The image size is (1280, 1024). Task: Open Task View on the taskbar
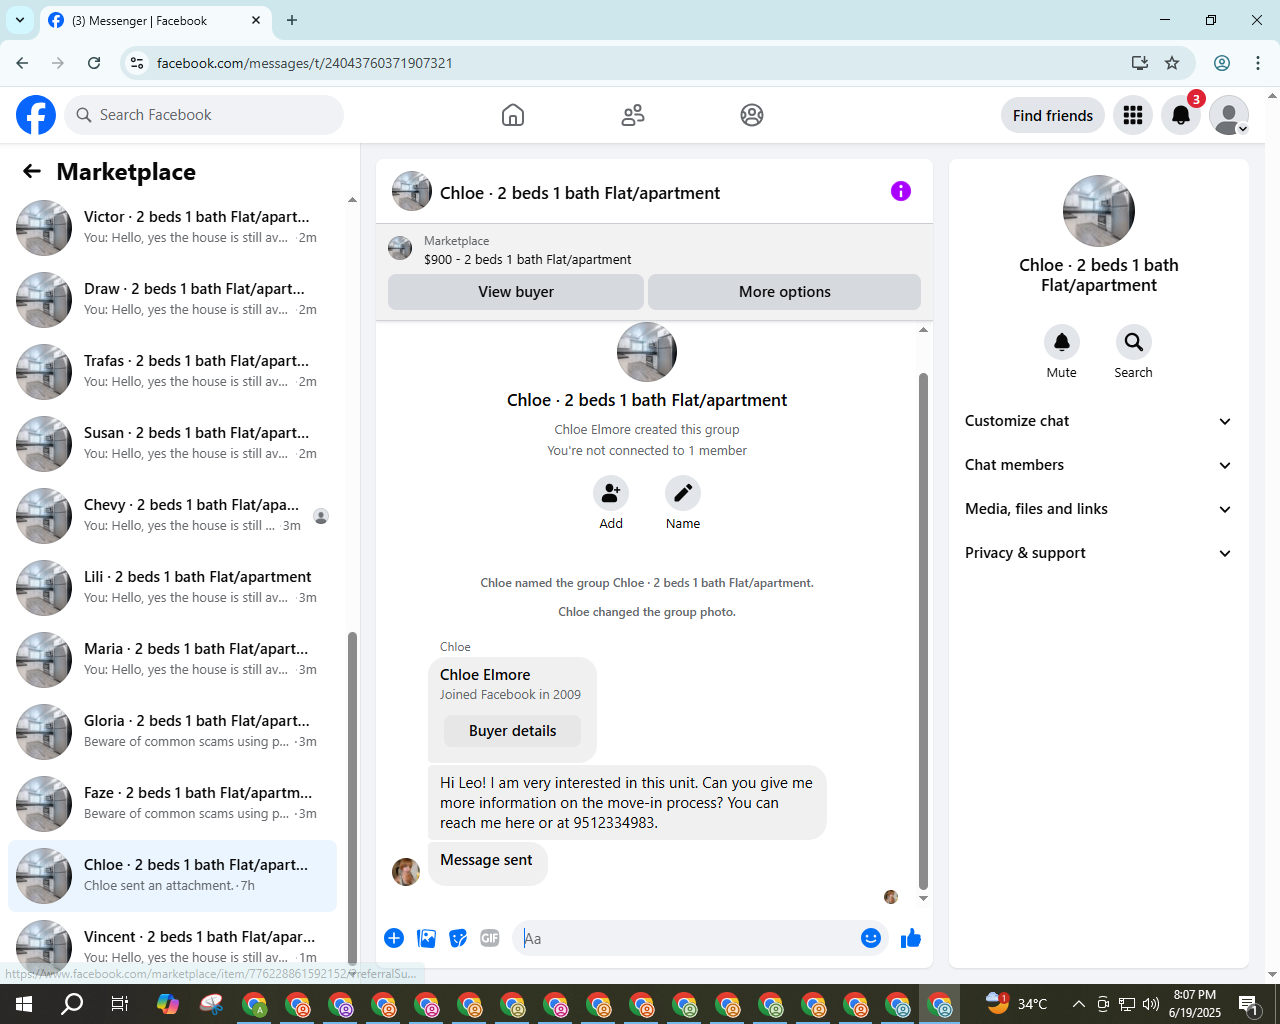pyautogui.click(x=120, y=1004)
